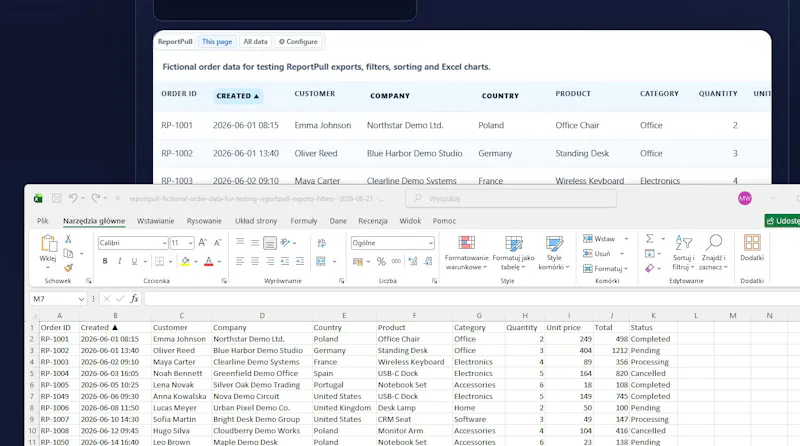Click the Clear eraser icon
This screenshot has width=800, height=446.
(649, 268)
